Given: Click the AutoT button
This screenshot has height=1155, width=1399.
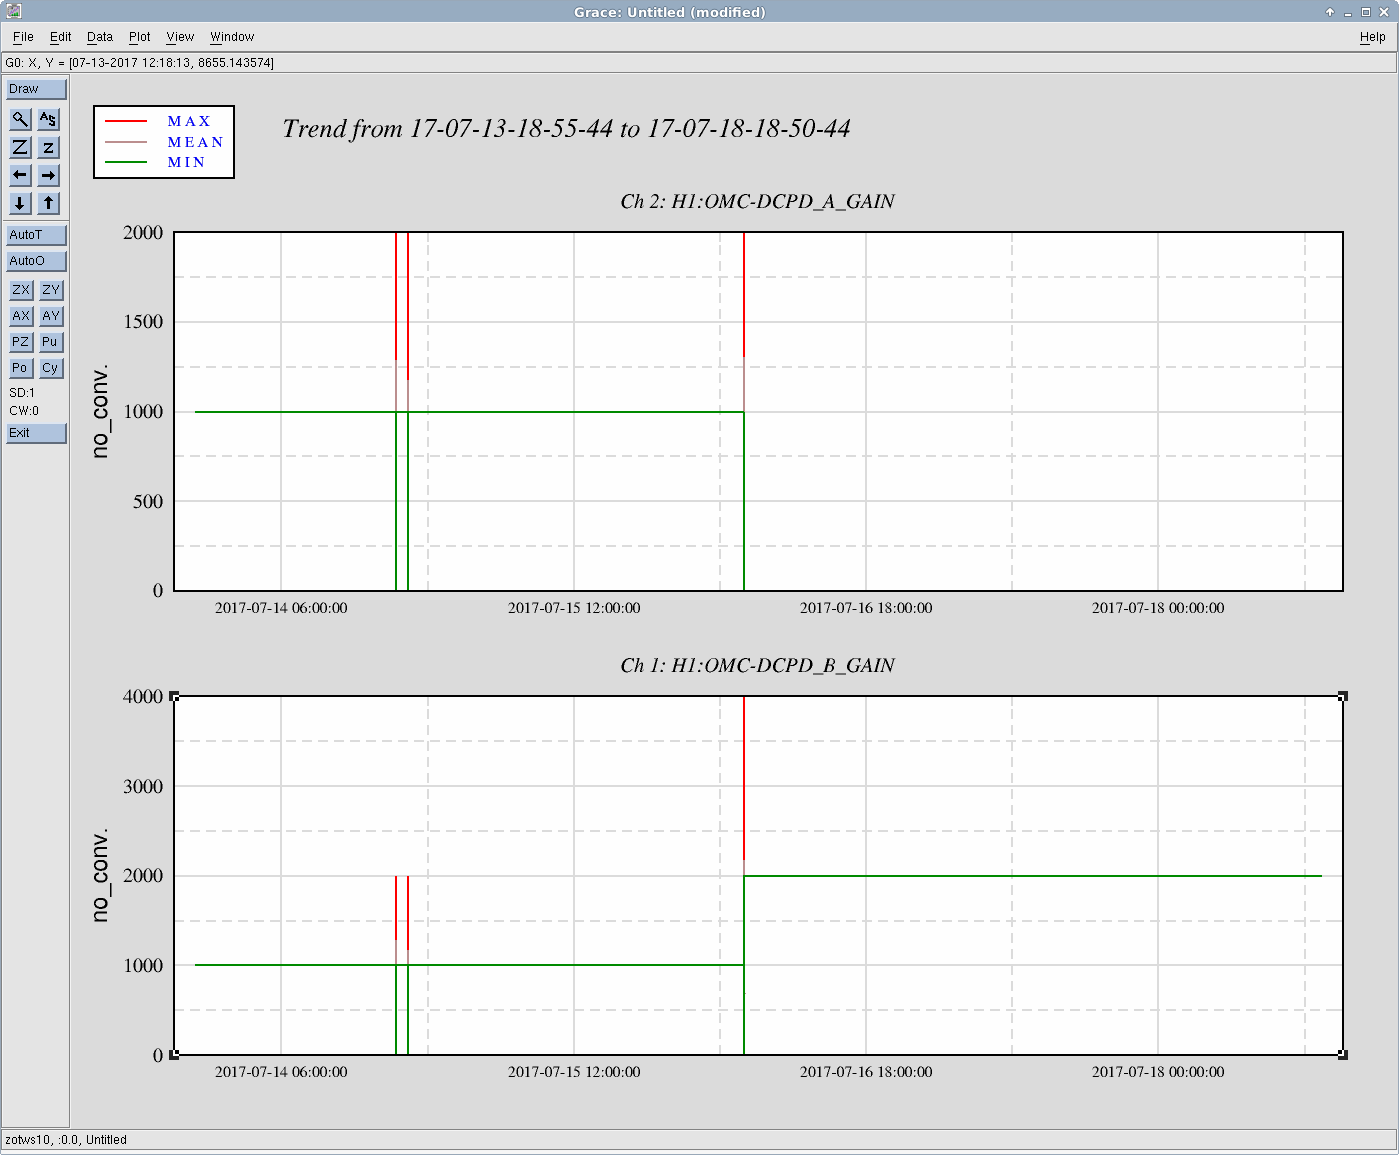Looking at the screenshot, I should (36, 235).
